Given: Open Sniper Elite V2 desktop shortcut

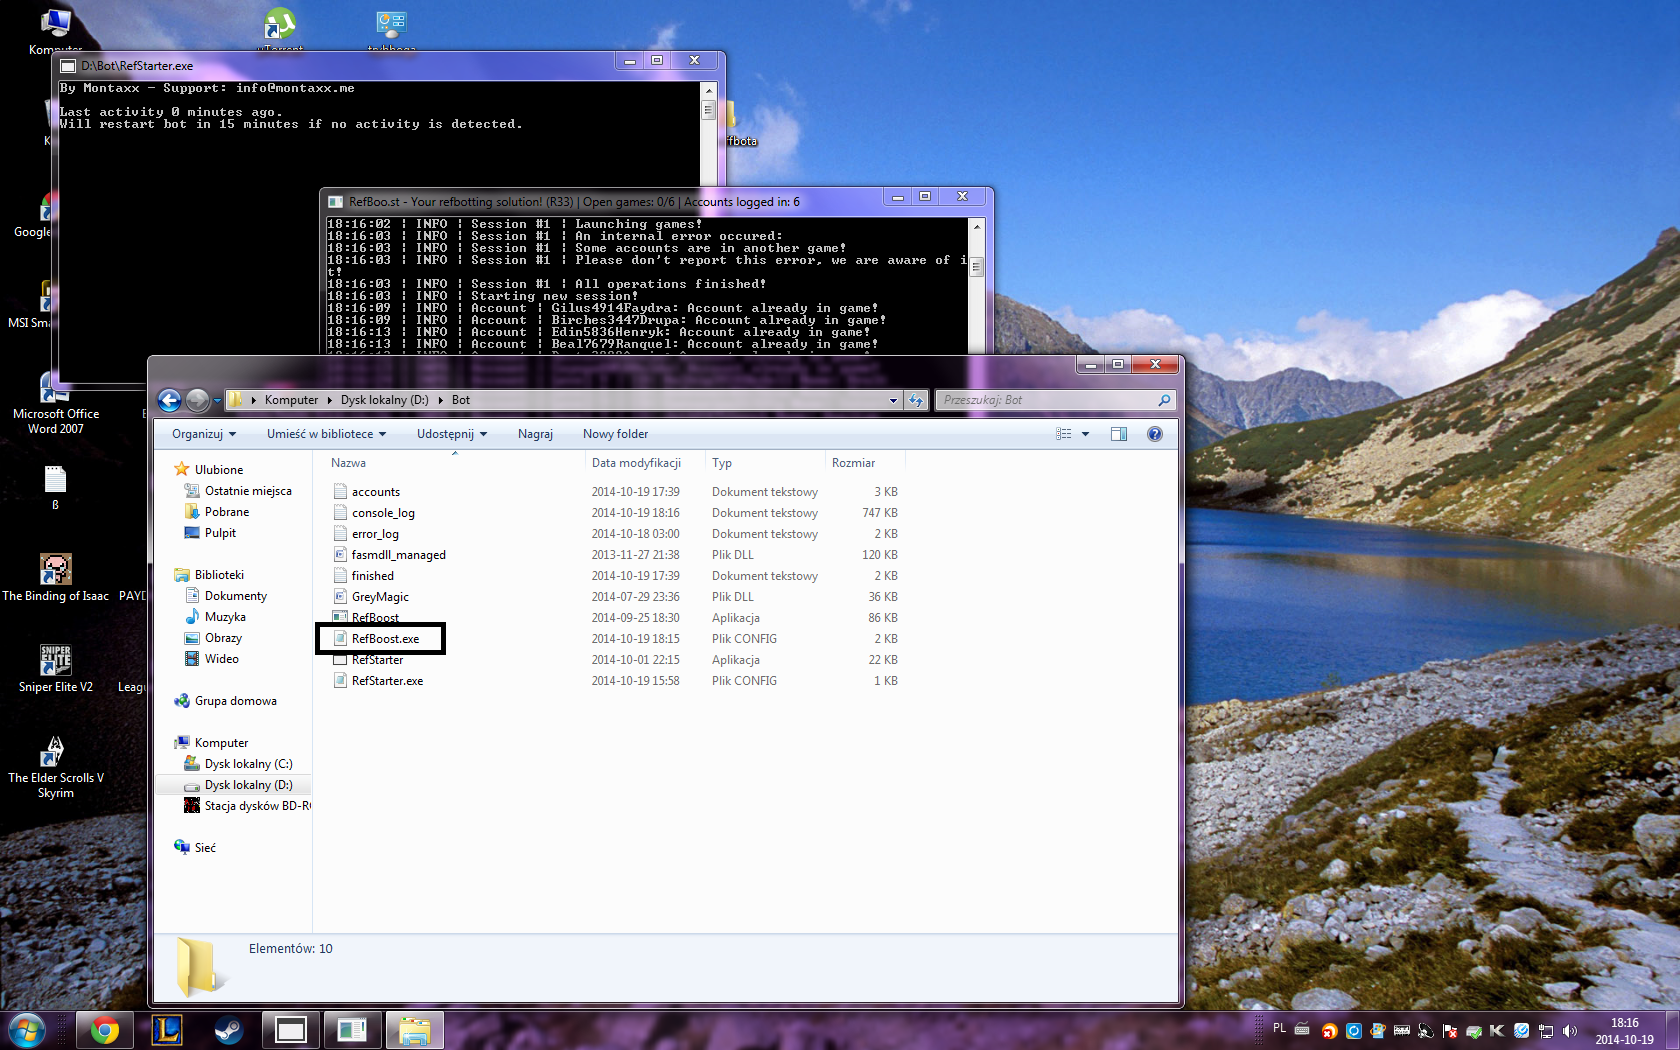Looking at the screenshot, I should pyautogui.click(x=56, y=669).
